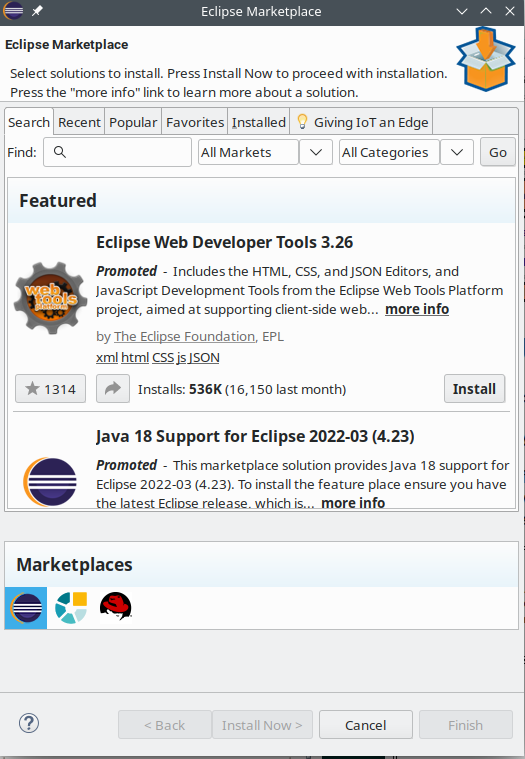Favorite Web Developer Tools with star 1314
The image size is (525, 759).
(x=50, y=388)
